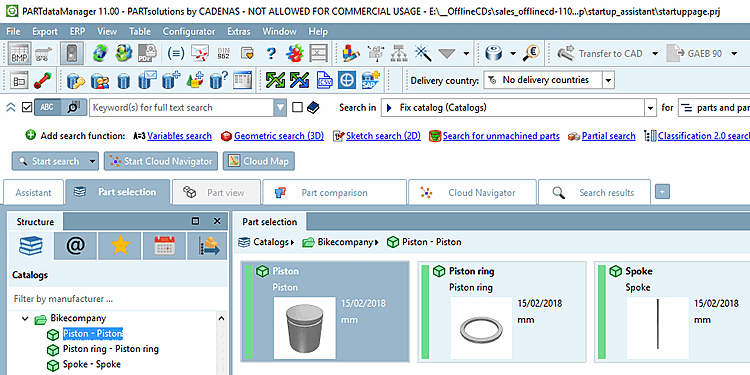Click the Variables search link
The height and width of the screenshot is (375, 750).
[x=179, y=136]
